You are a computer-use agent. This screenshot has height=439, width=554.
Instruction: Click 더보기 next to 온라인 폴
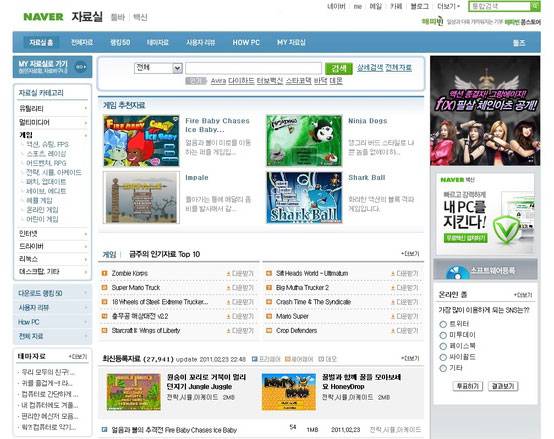[523, 295]
